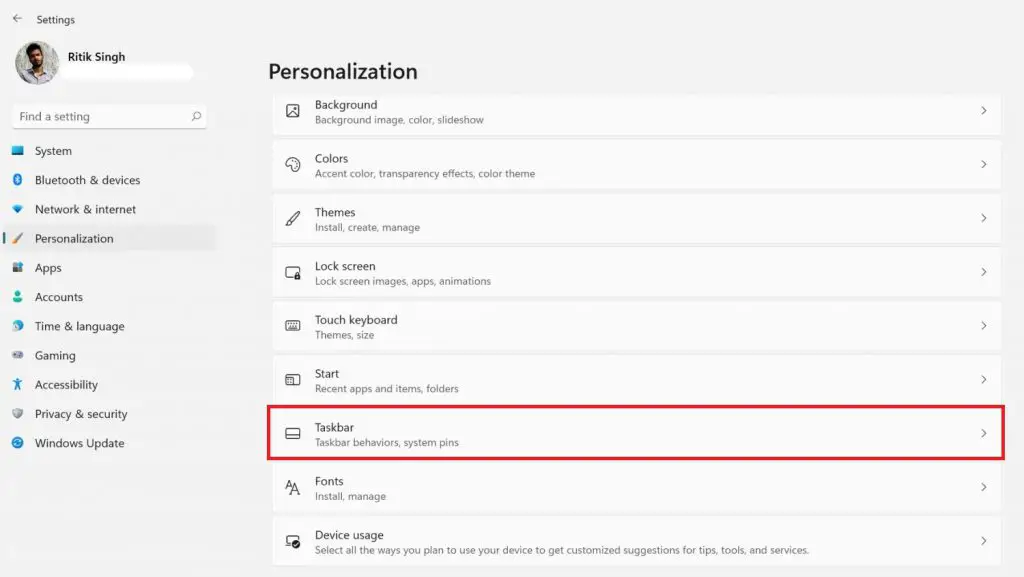Open the Lock screen chevron
The width and height of the screenshot is (1024, 577).
pyautogui.click(x=984, y=272)
